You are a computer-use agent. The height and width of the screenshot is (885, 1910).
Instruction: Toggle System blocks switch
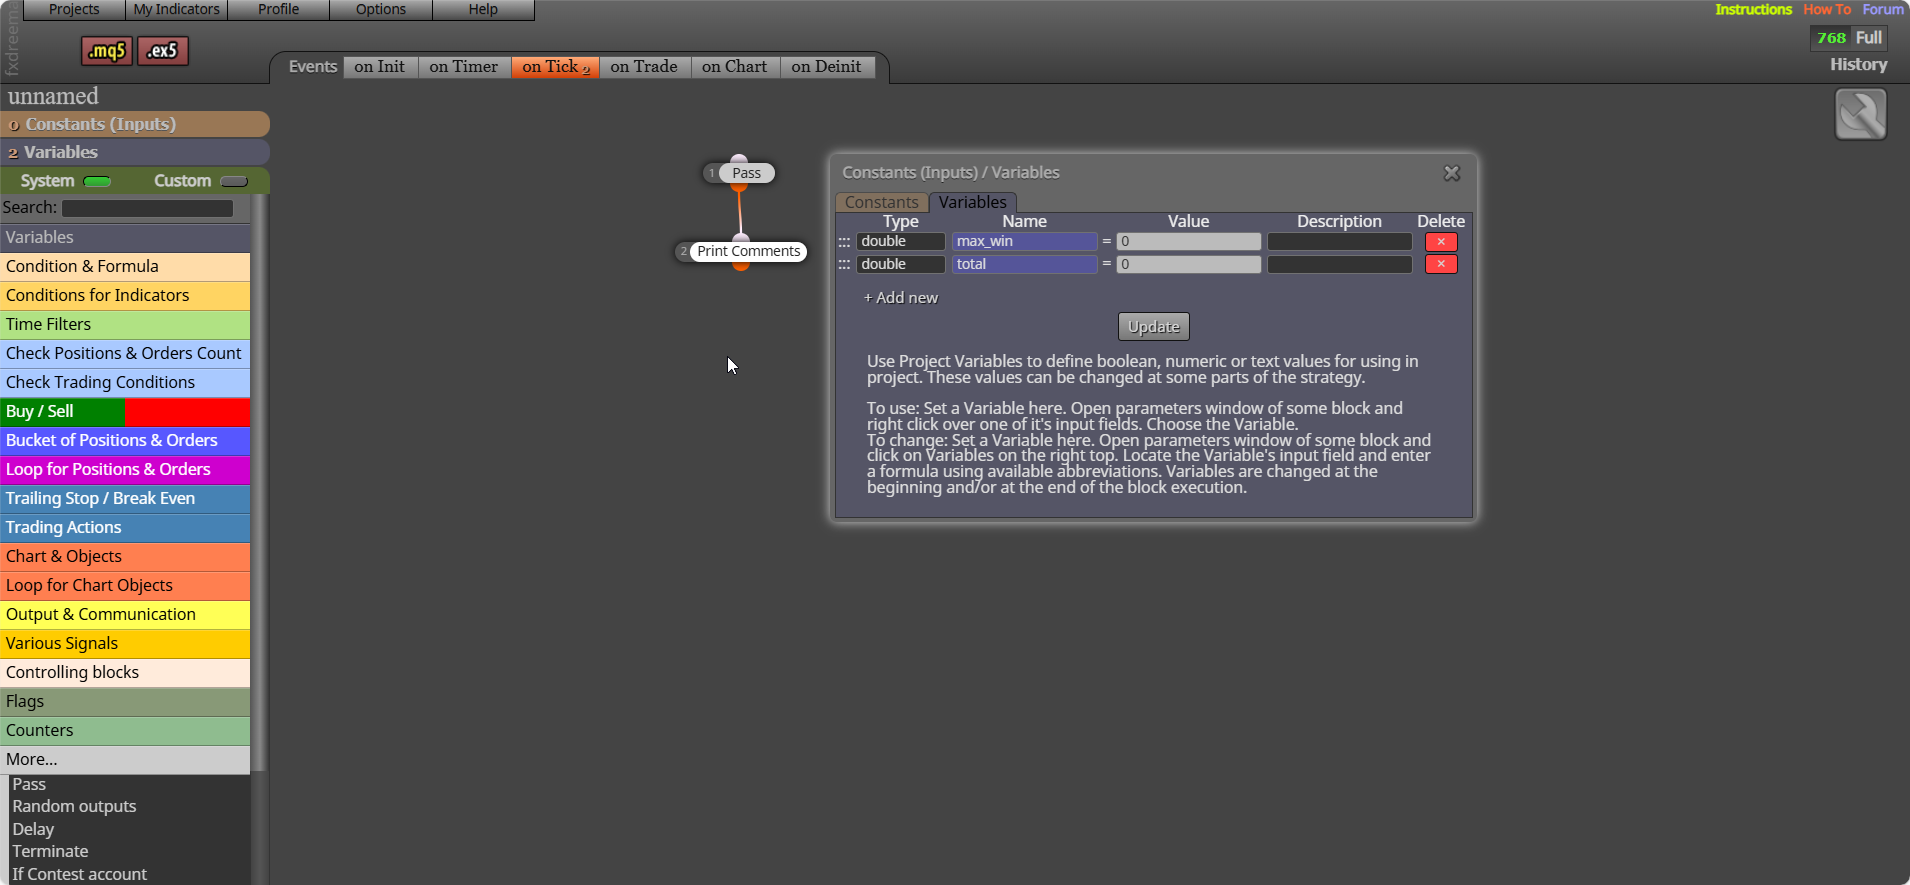[97, 181]
